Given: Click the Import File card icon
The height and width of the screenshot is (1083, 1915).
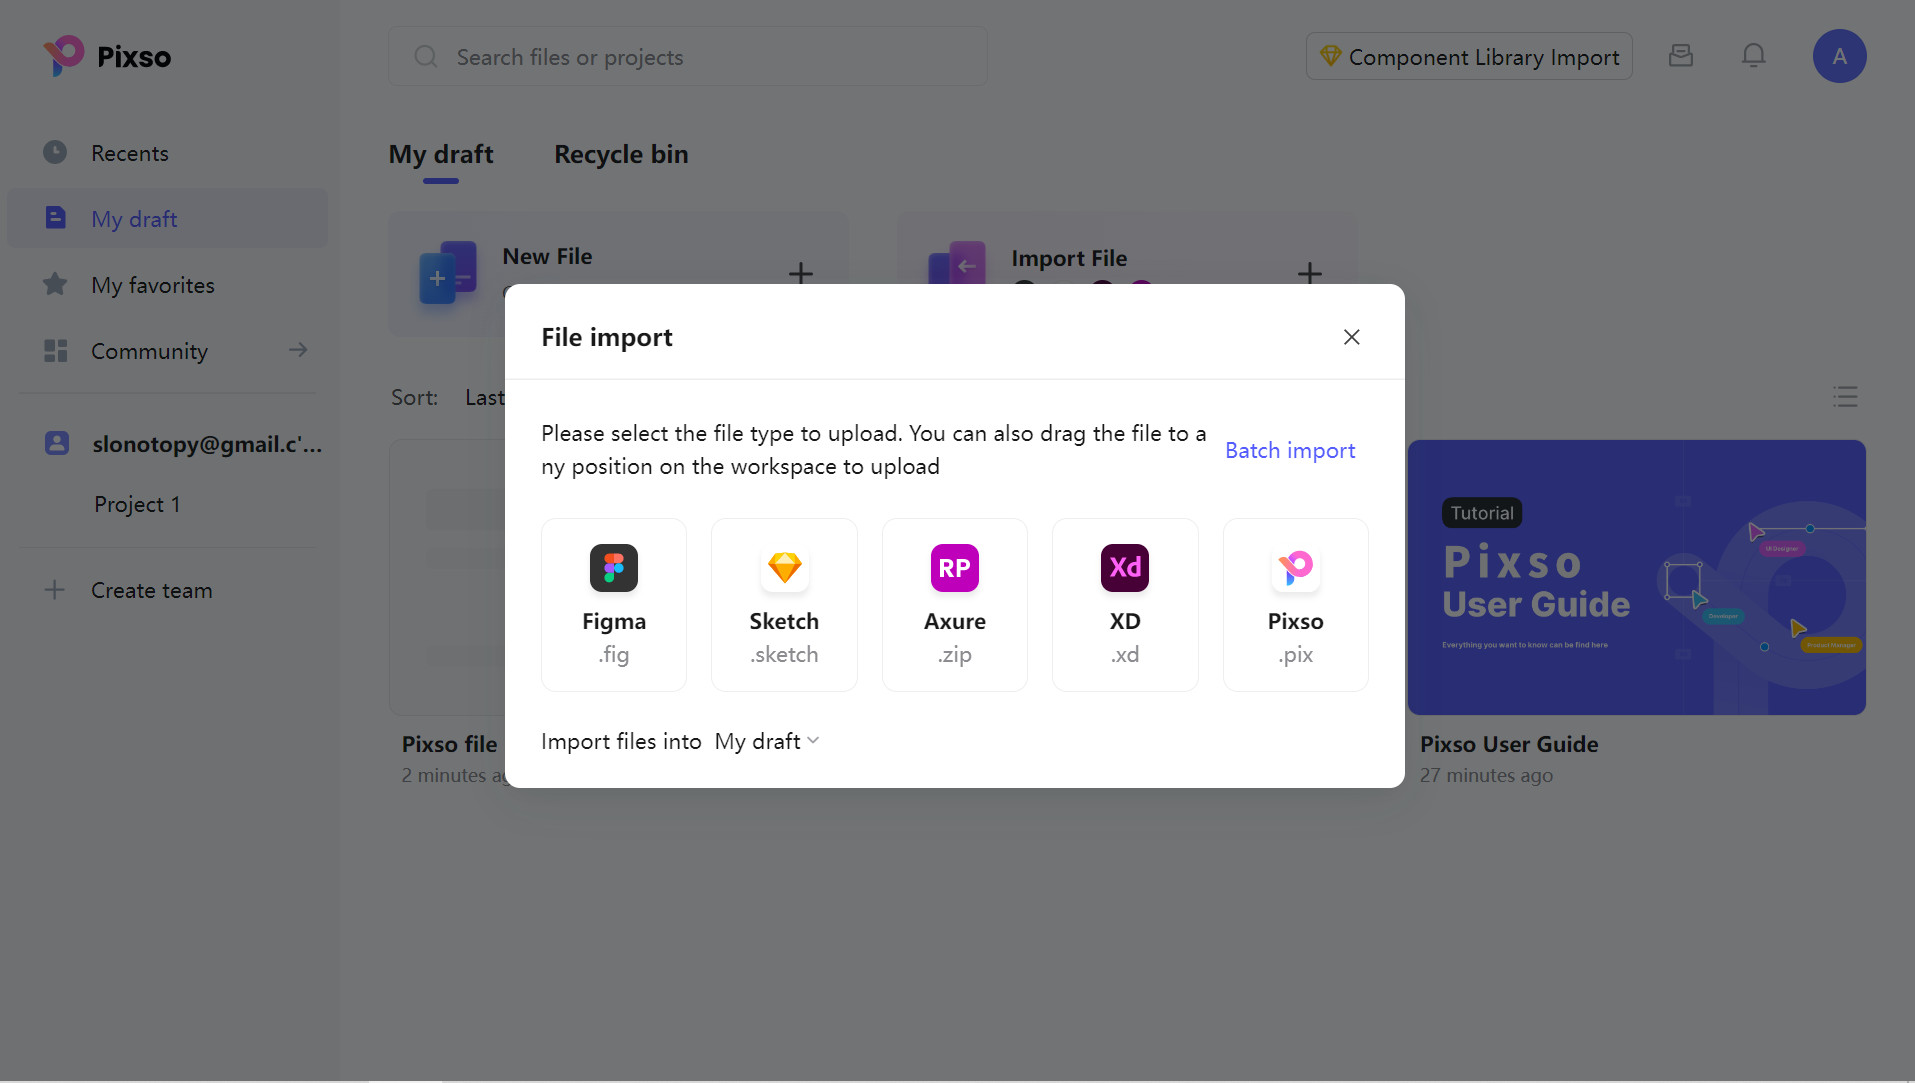Looking at the screenshot, I should pos(957,263).
